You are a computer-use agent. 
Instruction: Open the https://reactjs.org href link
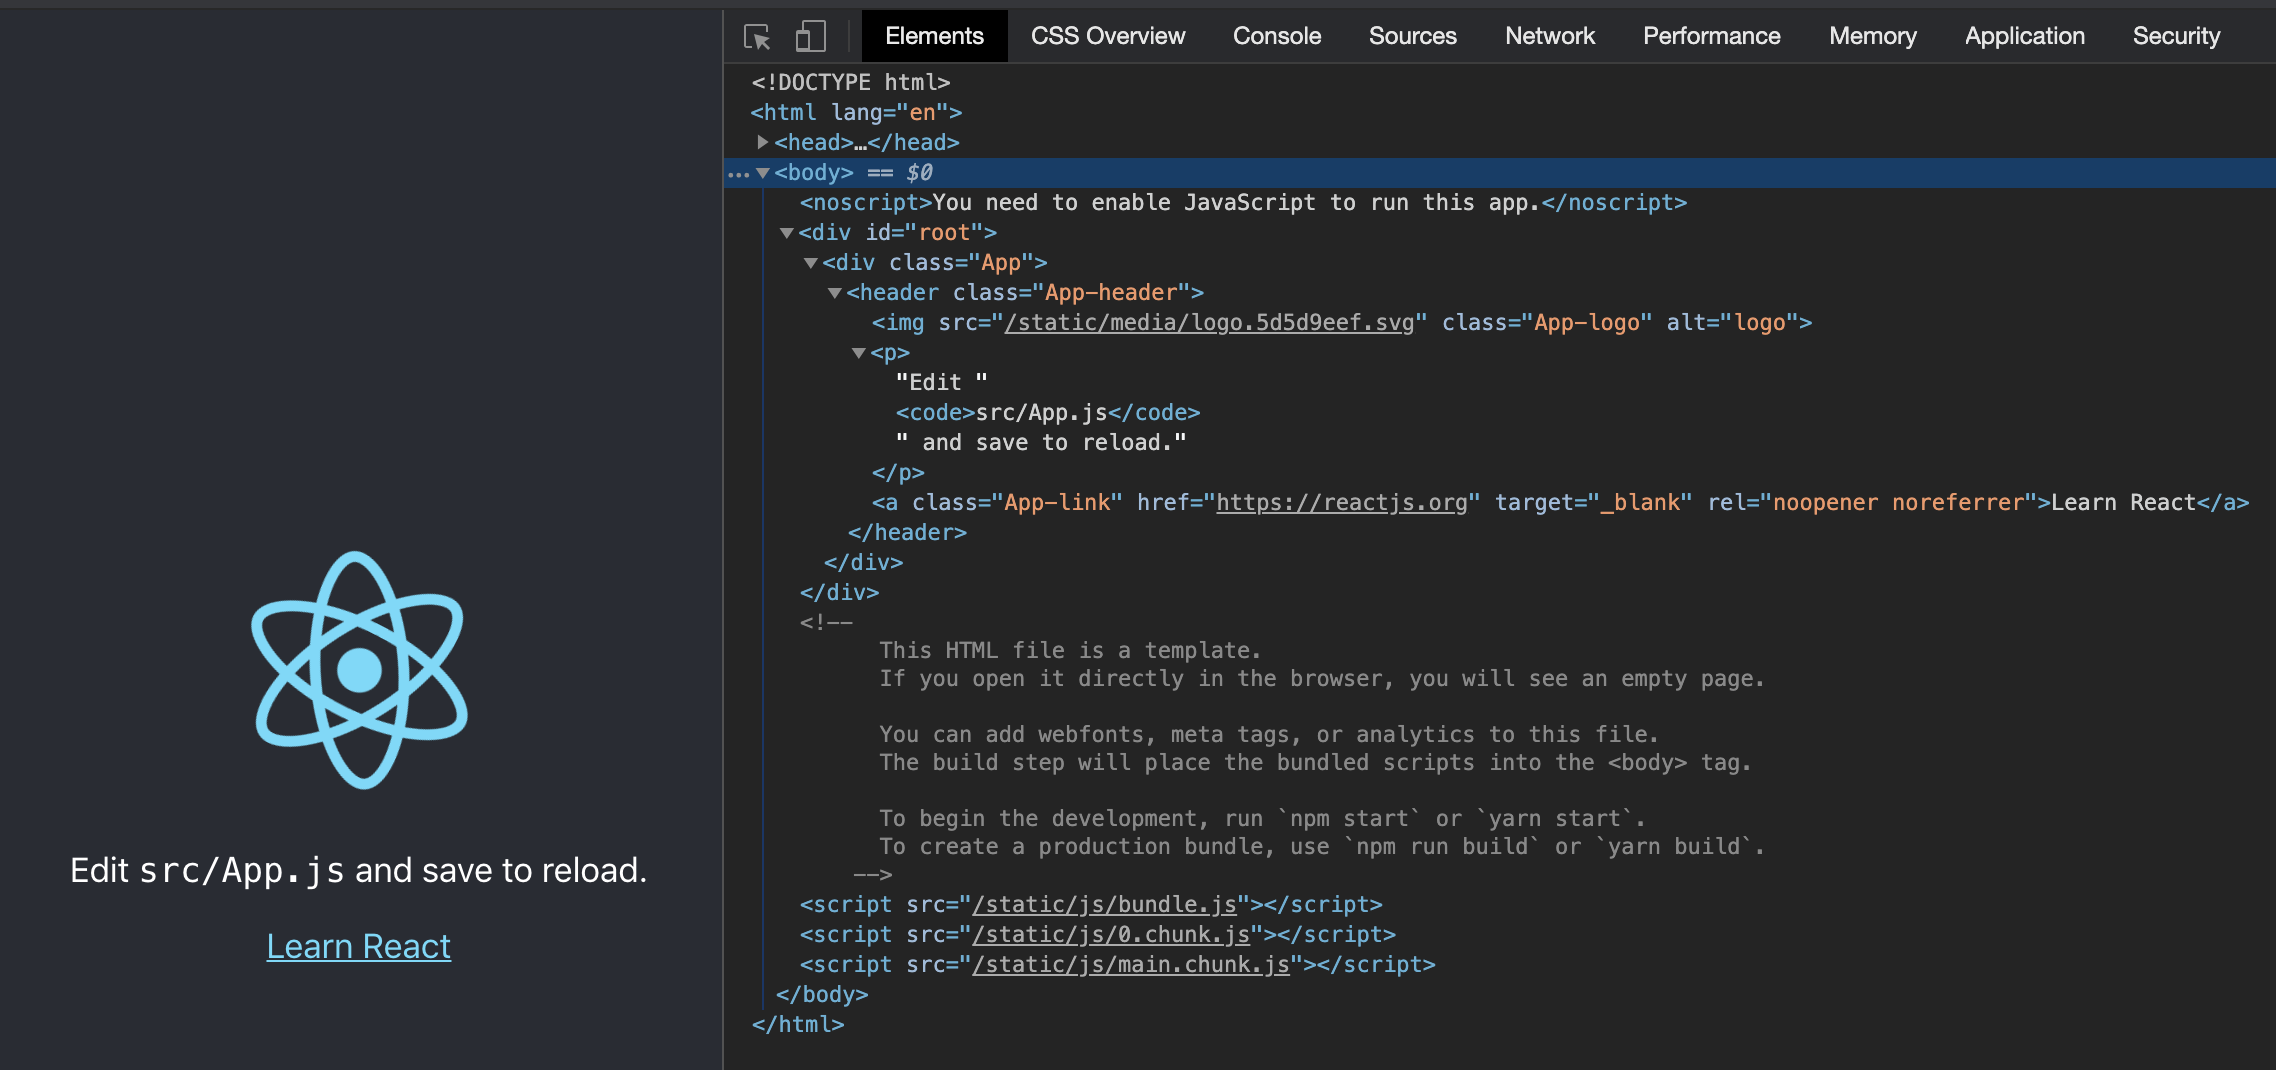(x=1341, y=503)
